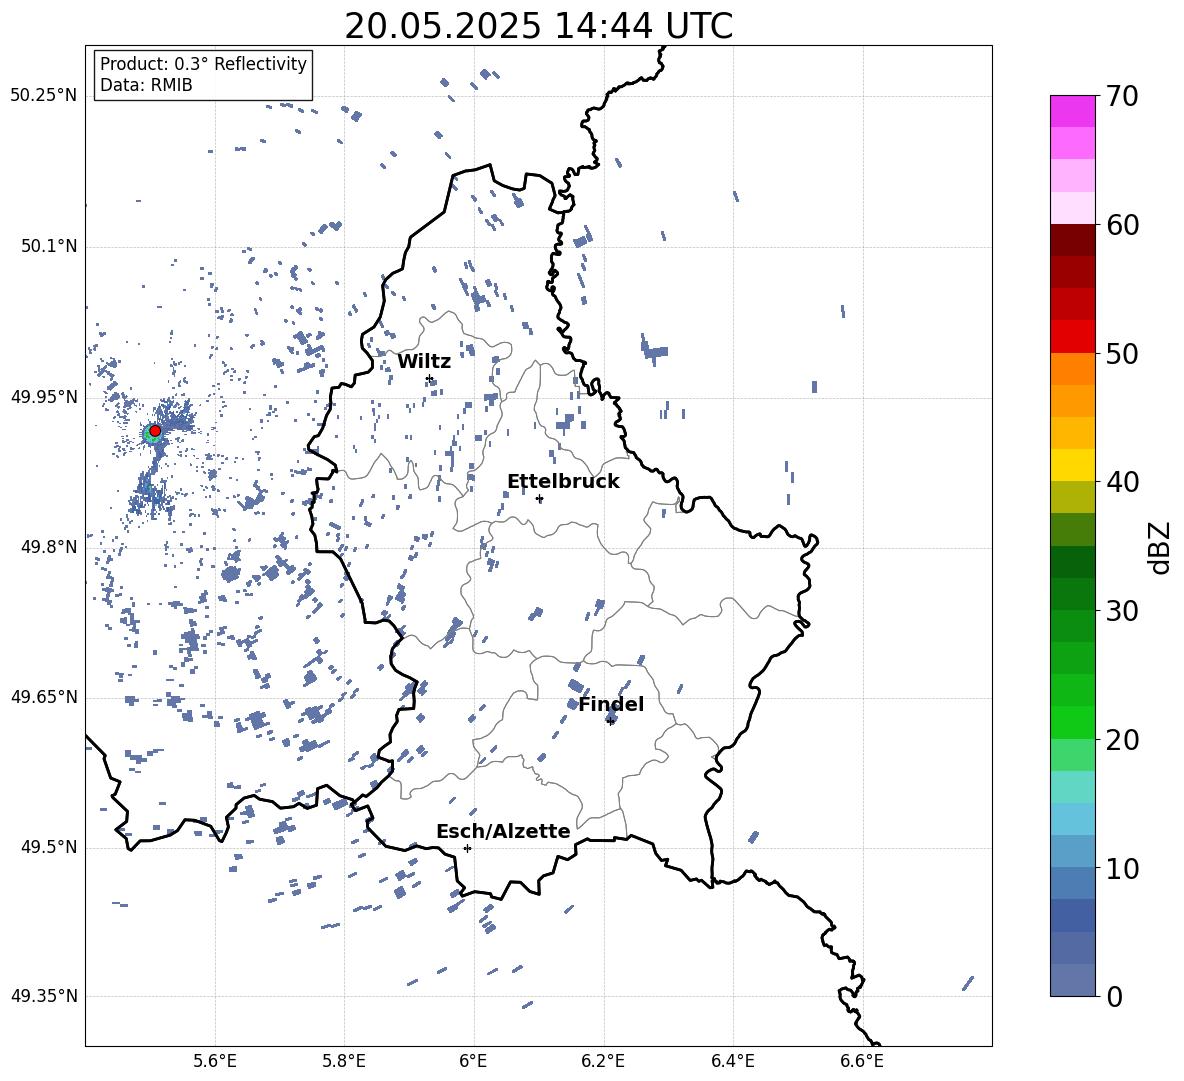Click the colorbar tick label 60
The width and height of the screenshot is (1184, 1081).
[1122, 225]
